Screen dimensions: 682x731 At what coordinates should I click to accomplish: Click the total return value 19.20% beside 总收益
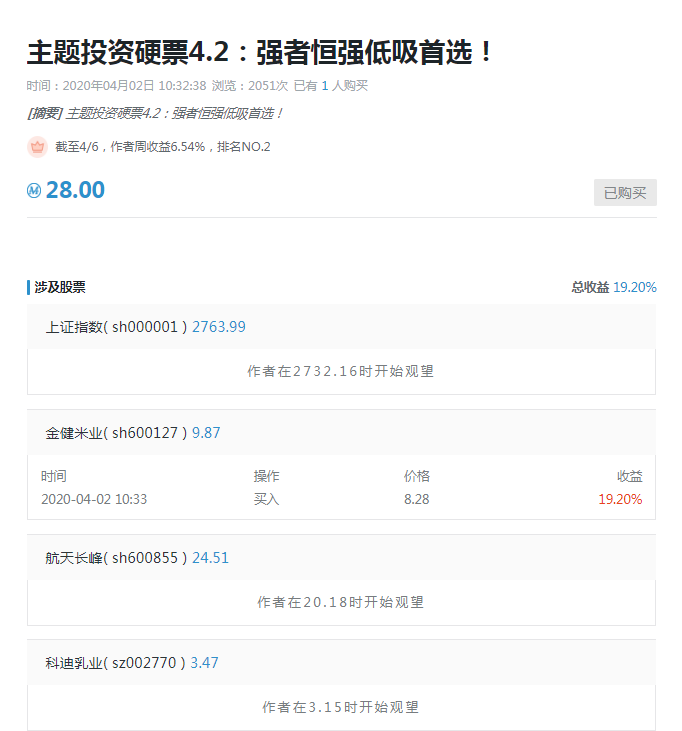pos(634,287)
